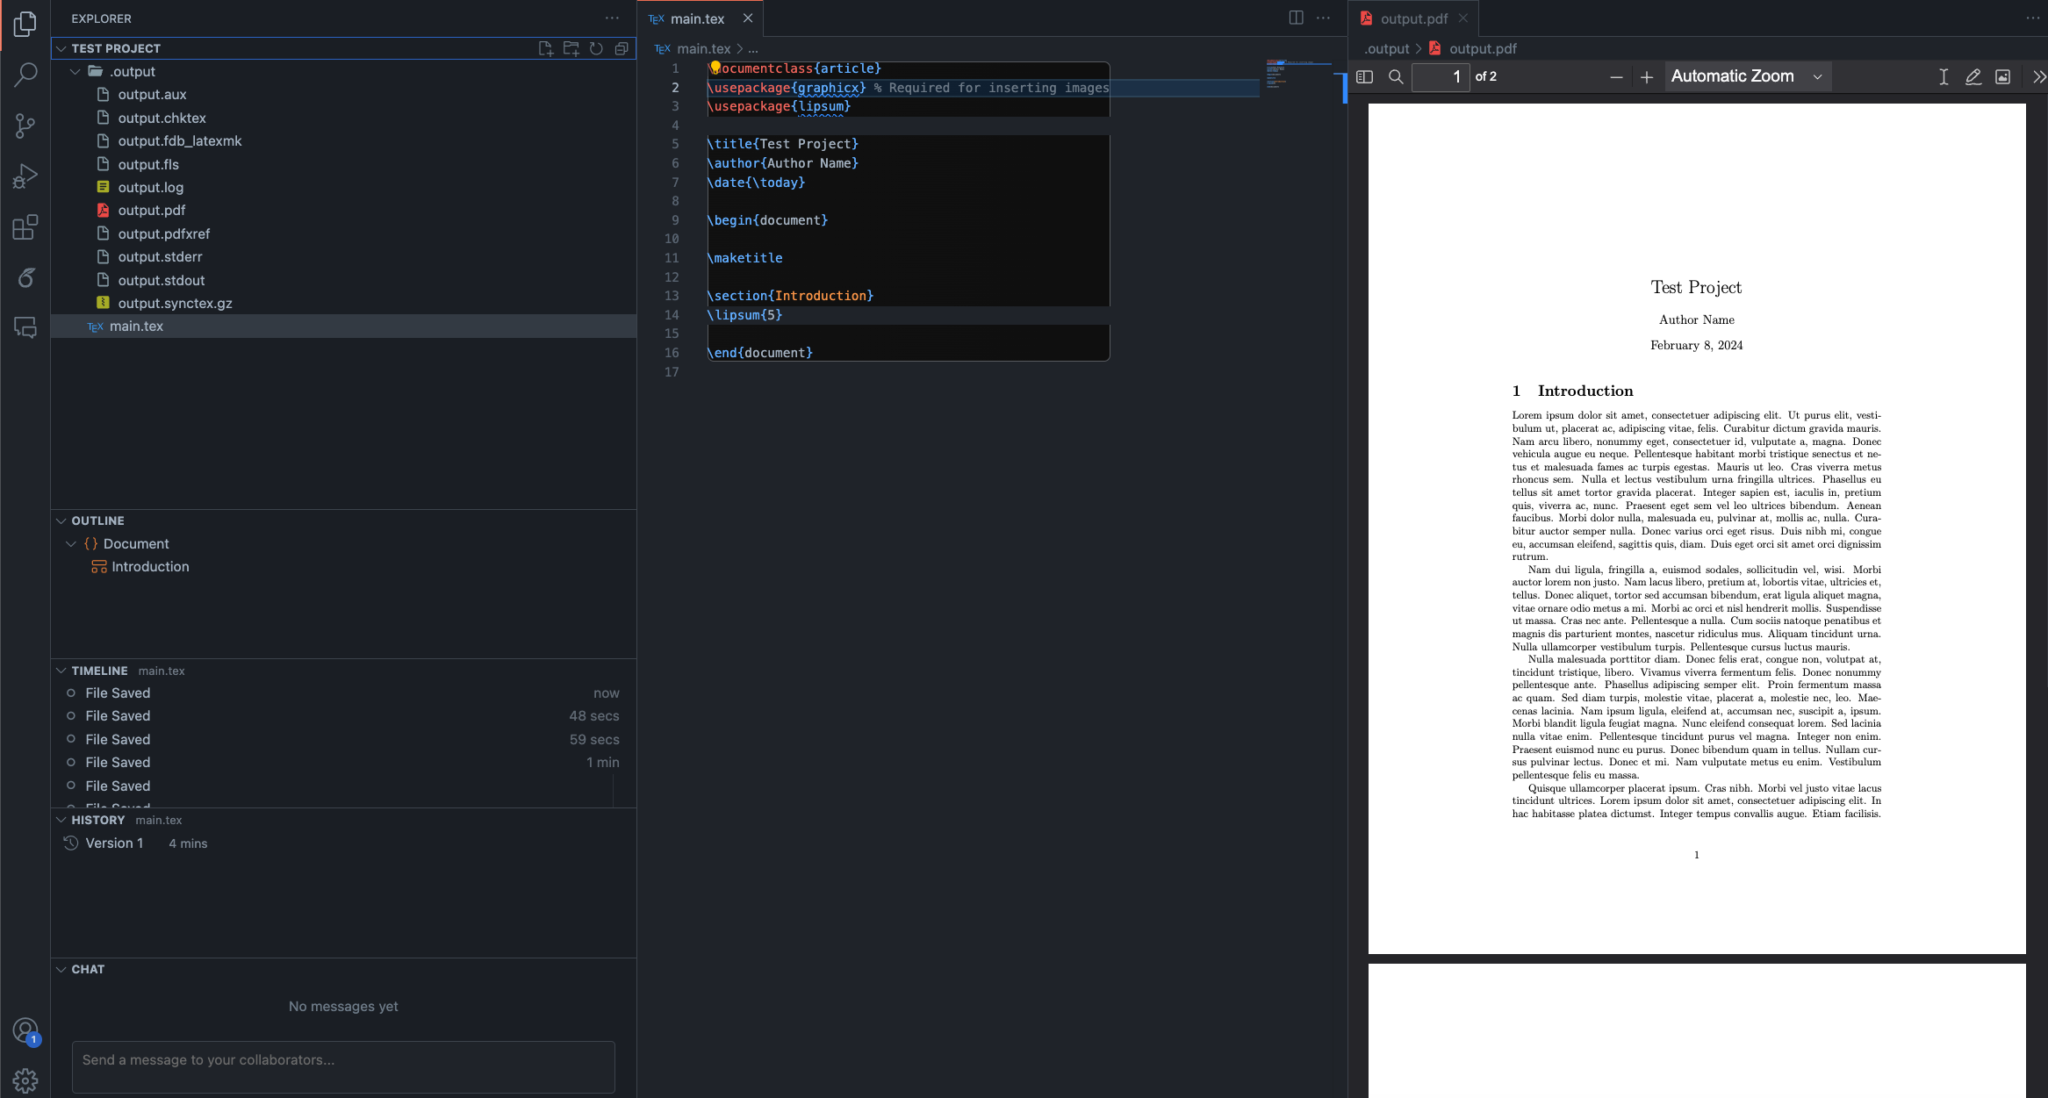Open the Run and Debug panel

pos(25,176)
